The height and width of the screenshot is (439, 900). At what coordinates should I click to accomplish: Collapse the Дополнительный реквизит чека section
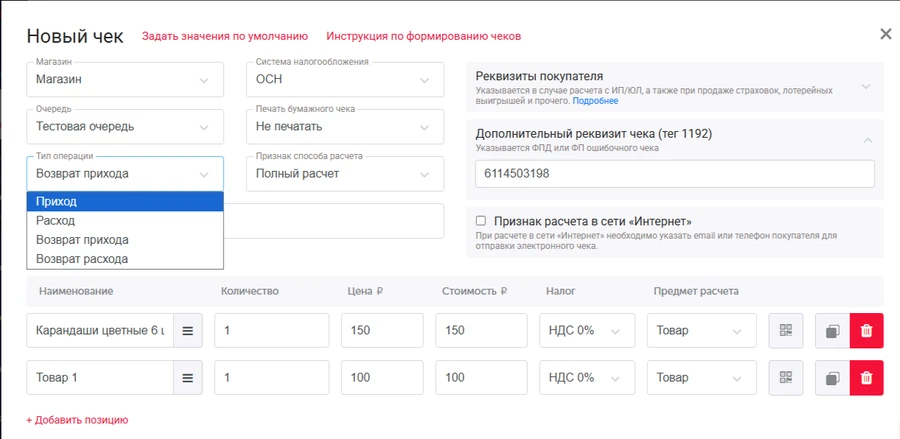click(866, 139)
